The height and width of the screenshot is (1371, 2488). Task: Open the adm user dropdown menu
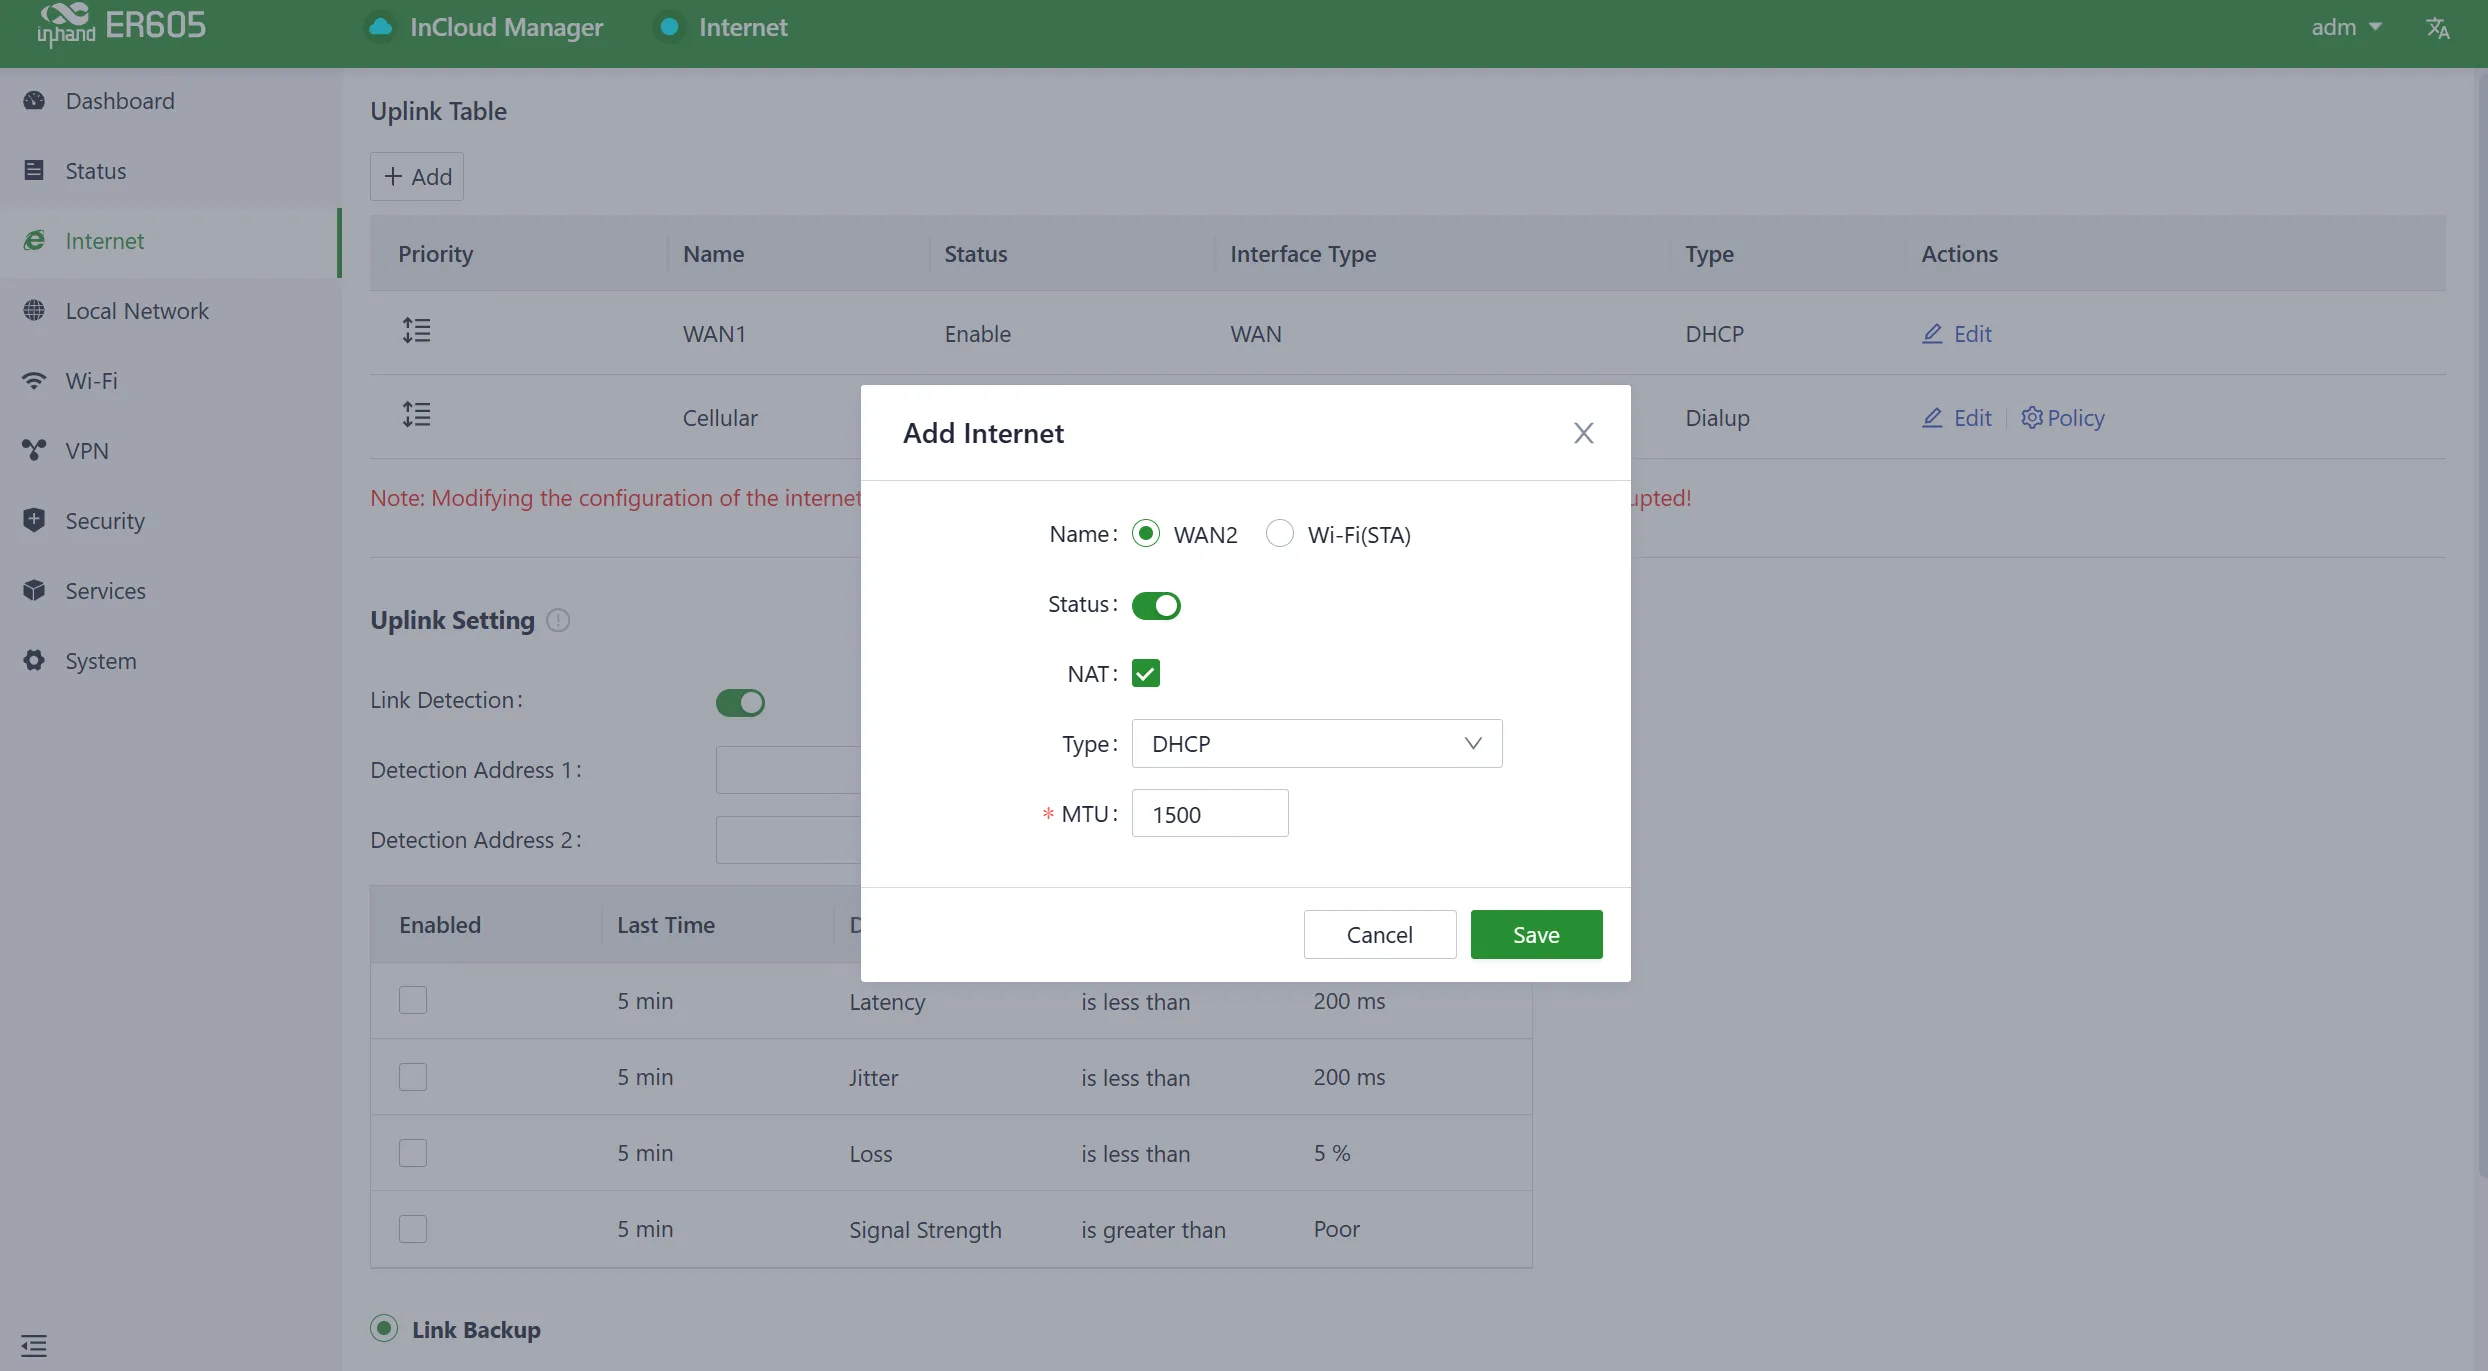click(2345, 27)
